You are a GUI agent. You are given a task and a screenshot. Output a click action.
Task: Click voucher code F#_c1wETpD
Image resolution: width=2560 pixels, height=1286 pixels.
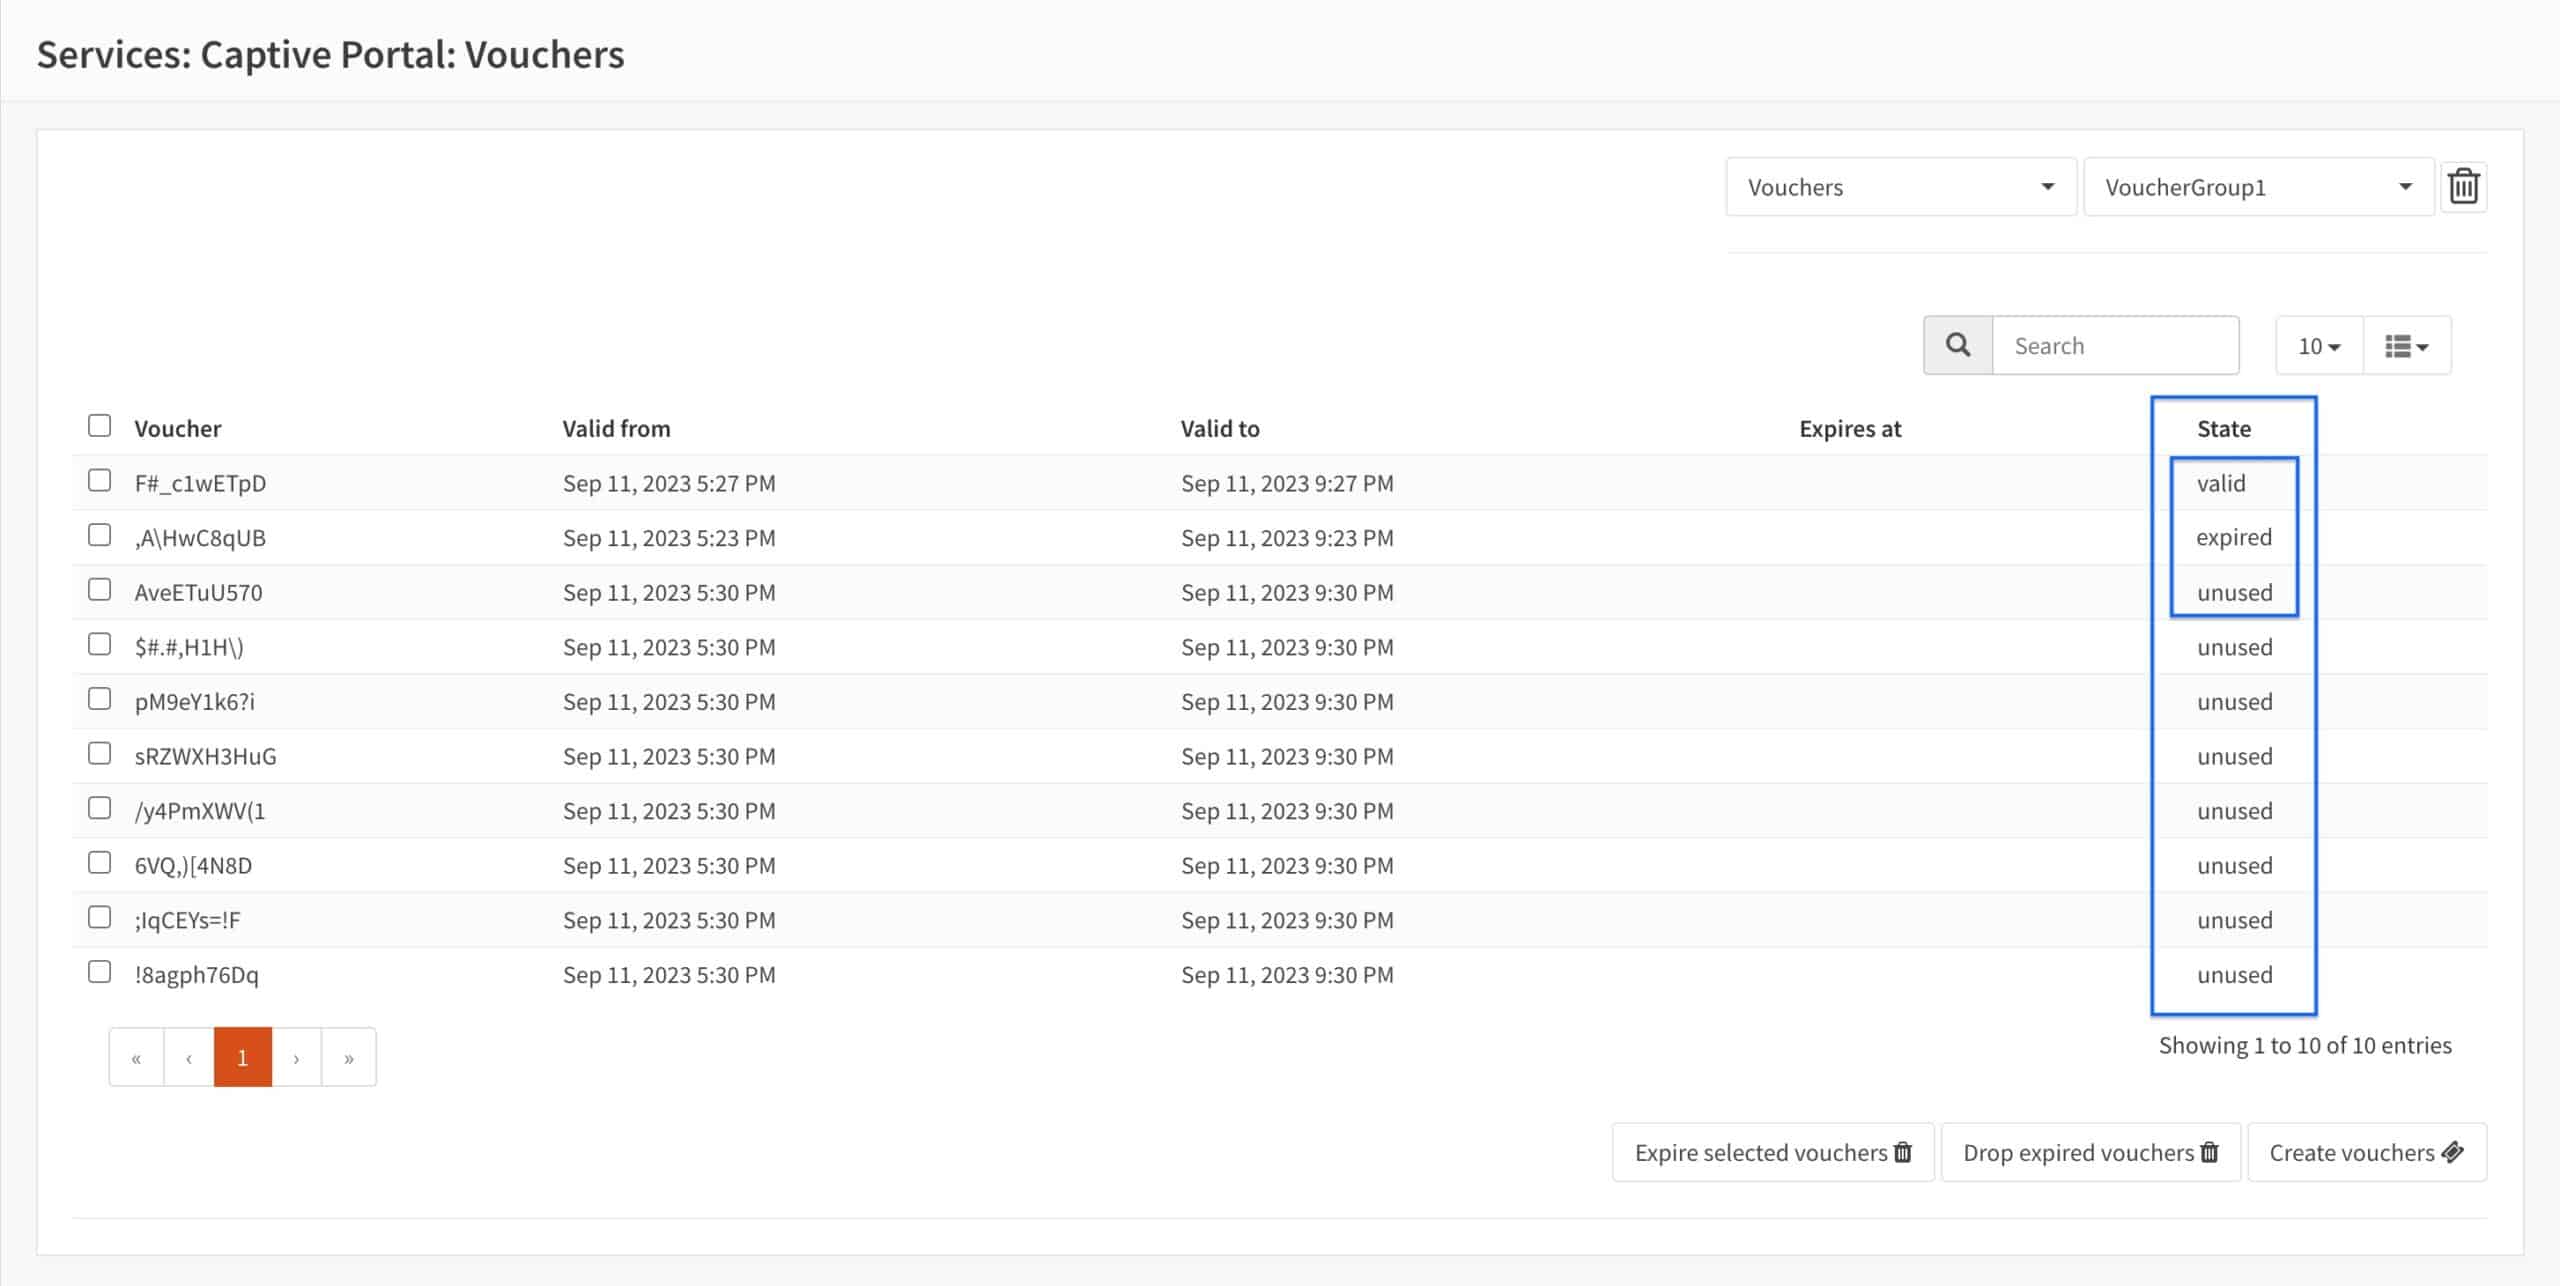click(x=200, y=483)
